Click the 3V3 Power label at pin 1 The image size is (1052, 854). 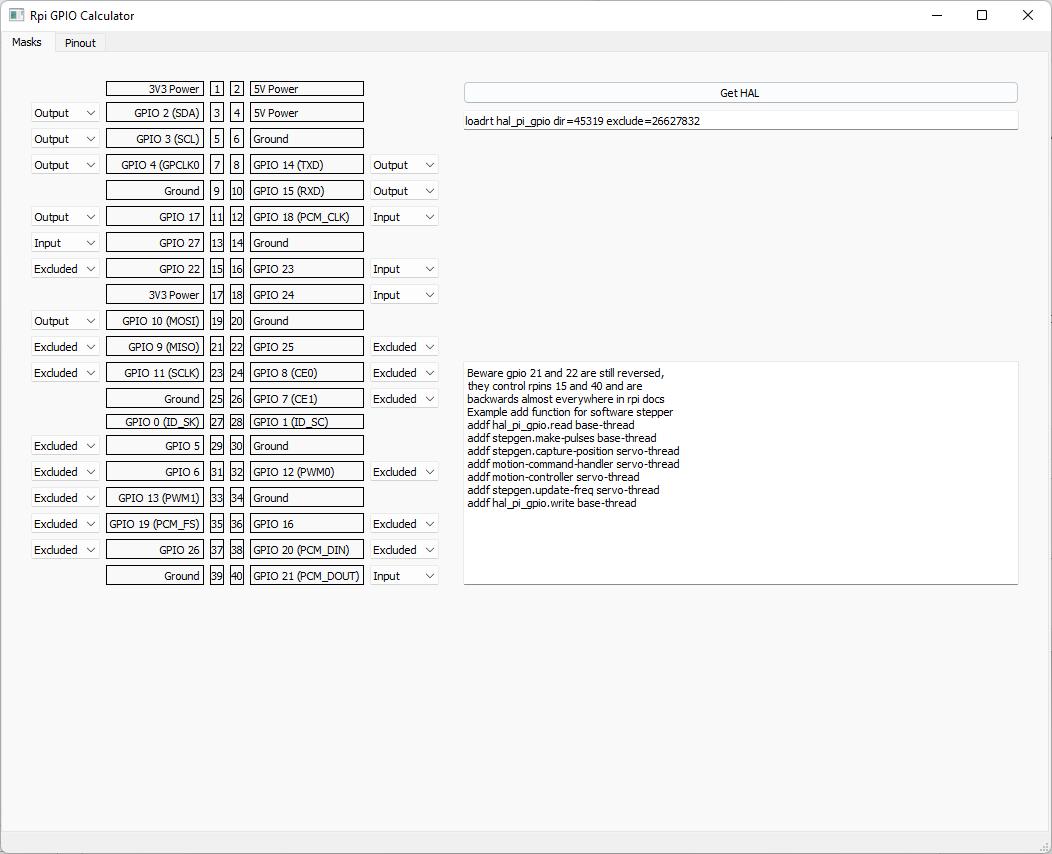click(155, 89)
